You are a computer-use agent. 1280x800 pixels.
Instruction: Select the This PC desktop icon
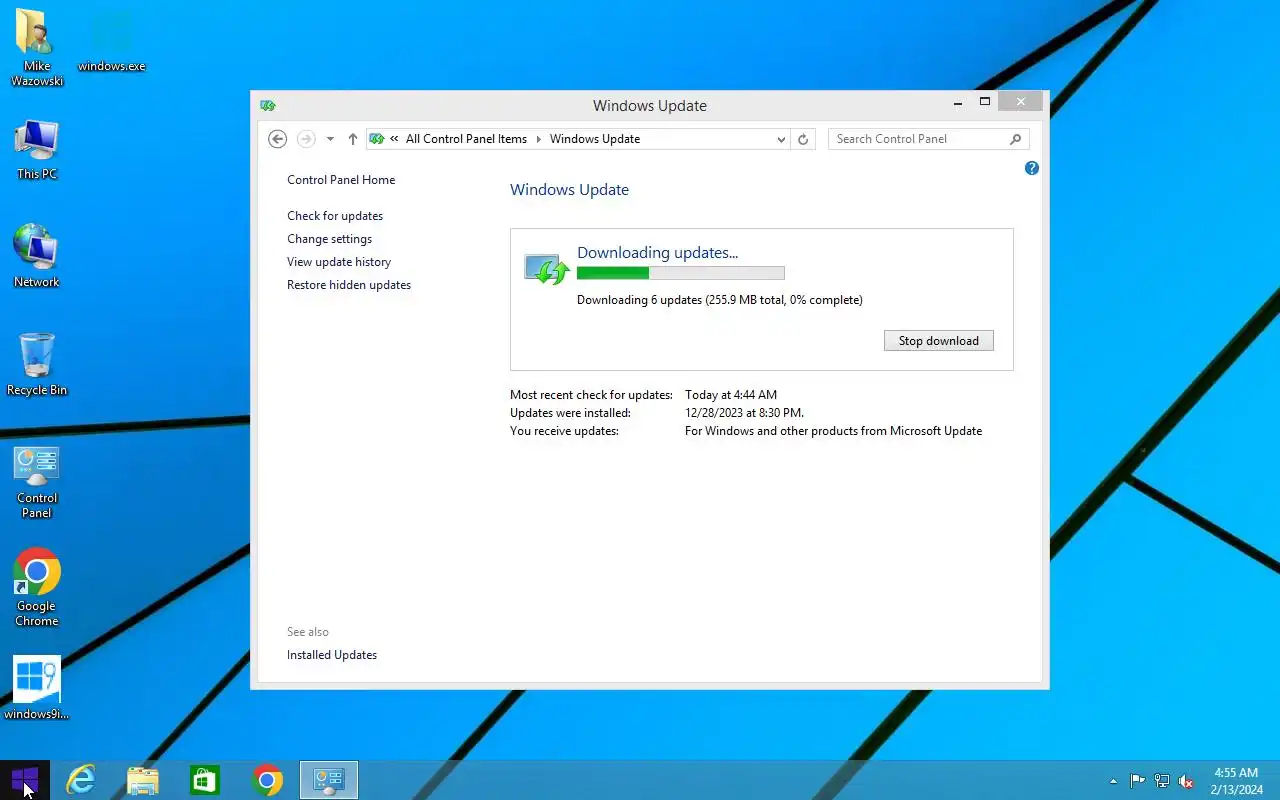coord(37,150)
